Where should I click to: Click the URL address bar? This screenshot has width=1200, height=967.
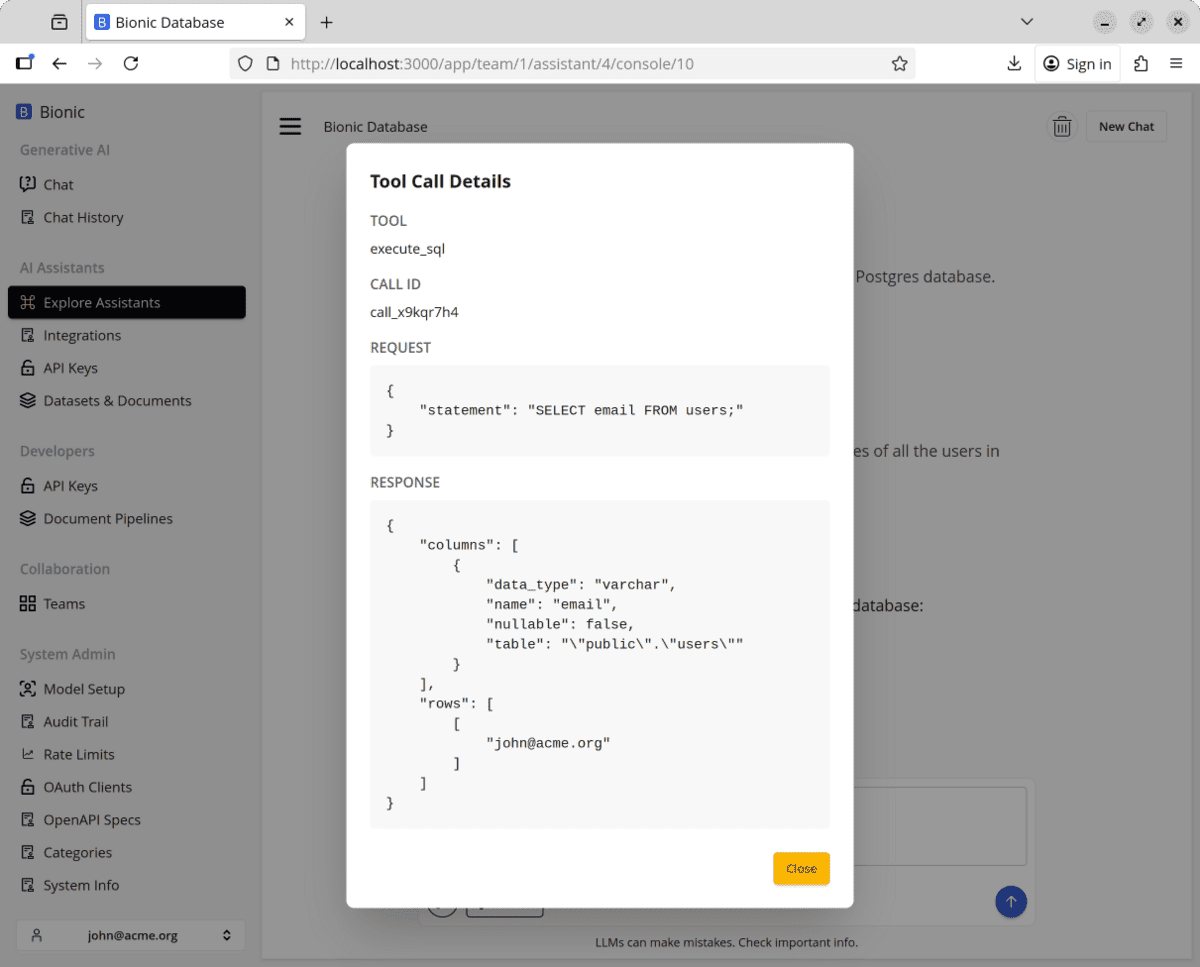pos(580,64)
